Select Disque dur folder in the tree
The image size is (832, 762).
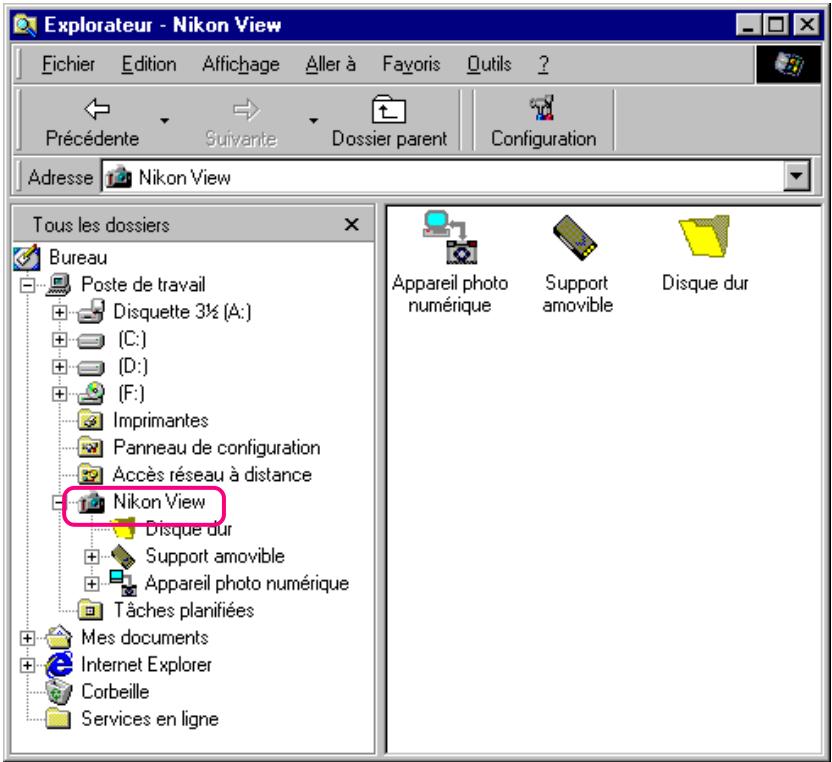(123, 529)
